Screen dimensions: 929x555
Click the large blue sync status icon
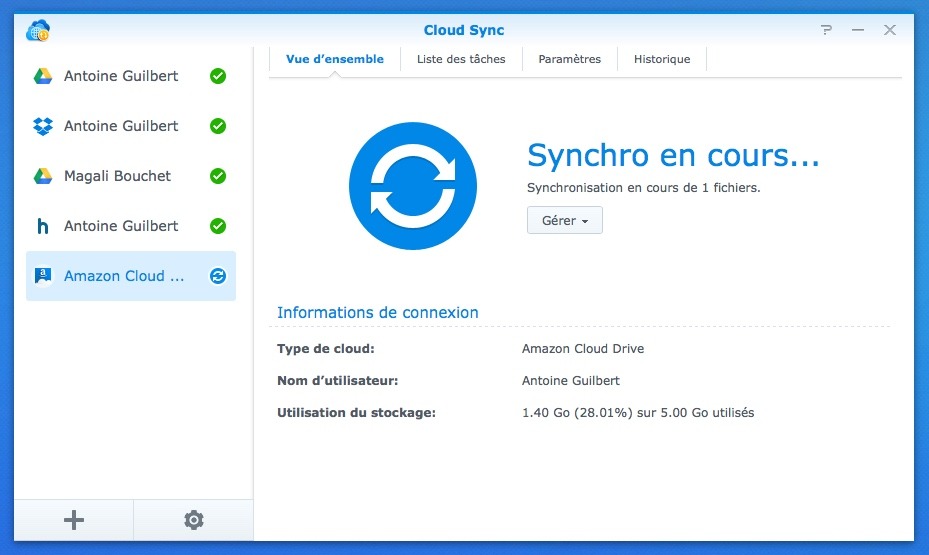413,186
